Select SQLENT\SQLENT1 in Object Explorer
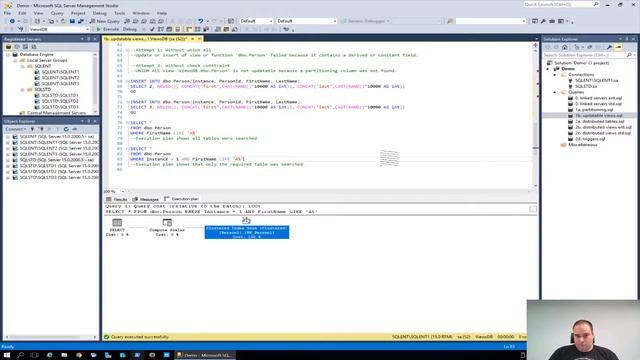 (58, 142)
